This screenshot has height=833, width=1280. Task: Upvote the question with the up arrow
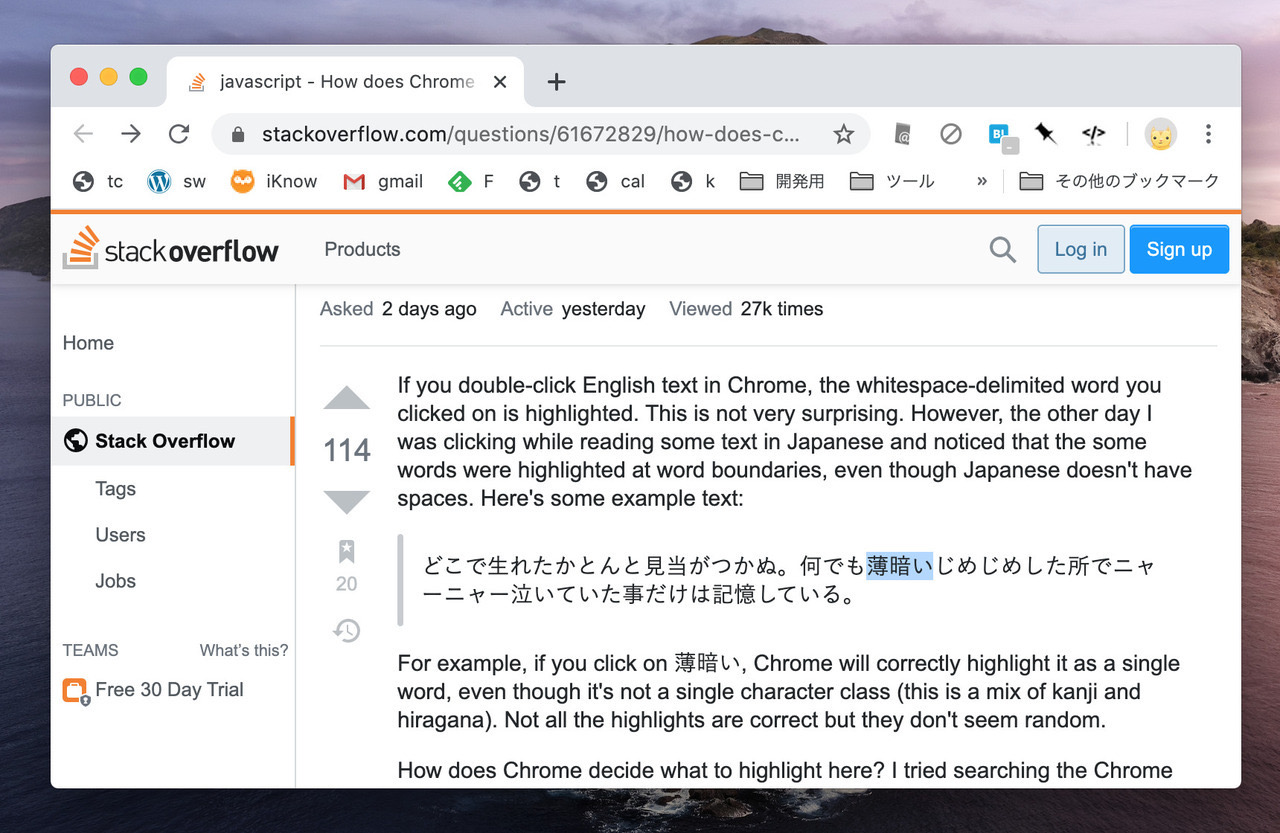[347, 398]
